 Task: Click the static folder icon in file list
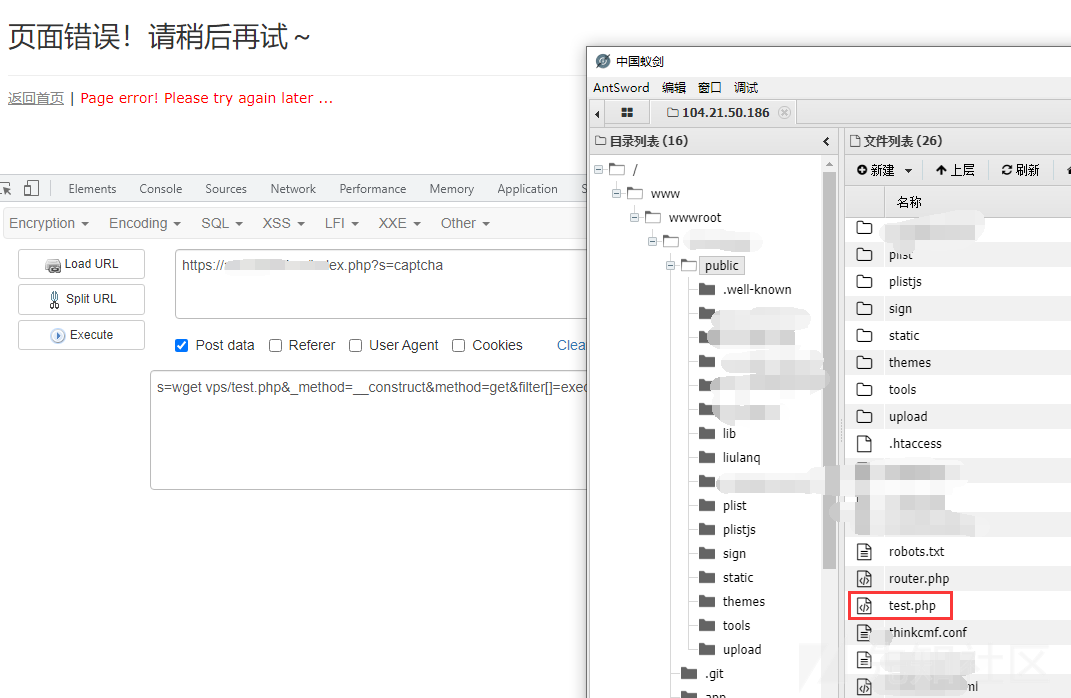point(864,335)
